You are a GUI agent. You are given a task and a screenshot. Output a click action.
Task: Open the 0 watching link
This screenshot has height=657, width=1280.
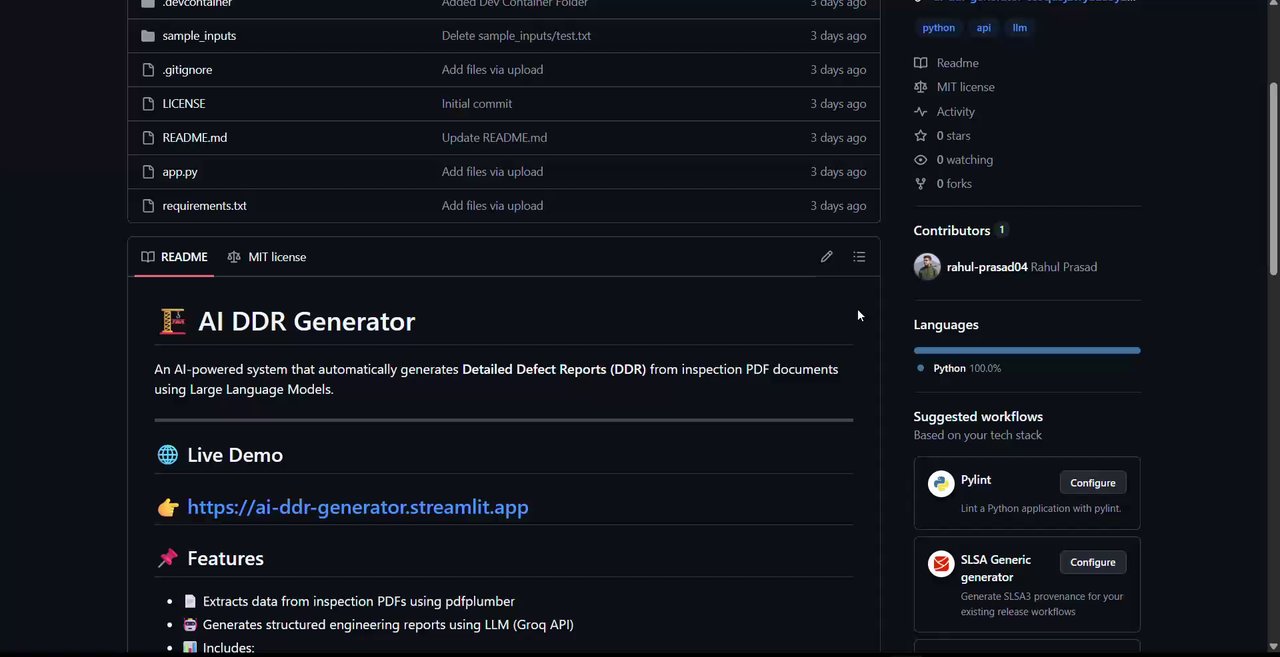(x=964, y=160)
